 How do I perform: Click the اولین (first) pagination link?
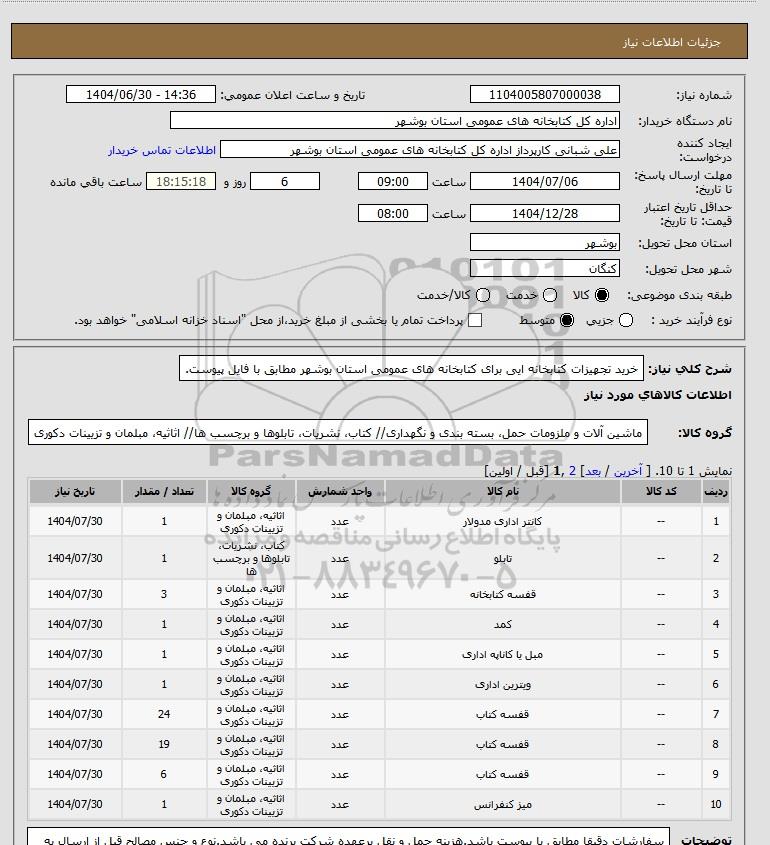pyautogui.click(x=502, y=469)
